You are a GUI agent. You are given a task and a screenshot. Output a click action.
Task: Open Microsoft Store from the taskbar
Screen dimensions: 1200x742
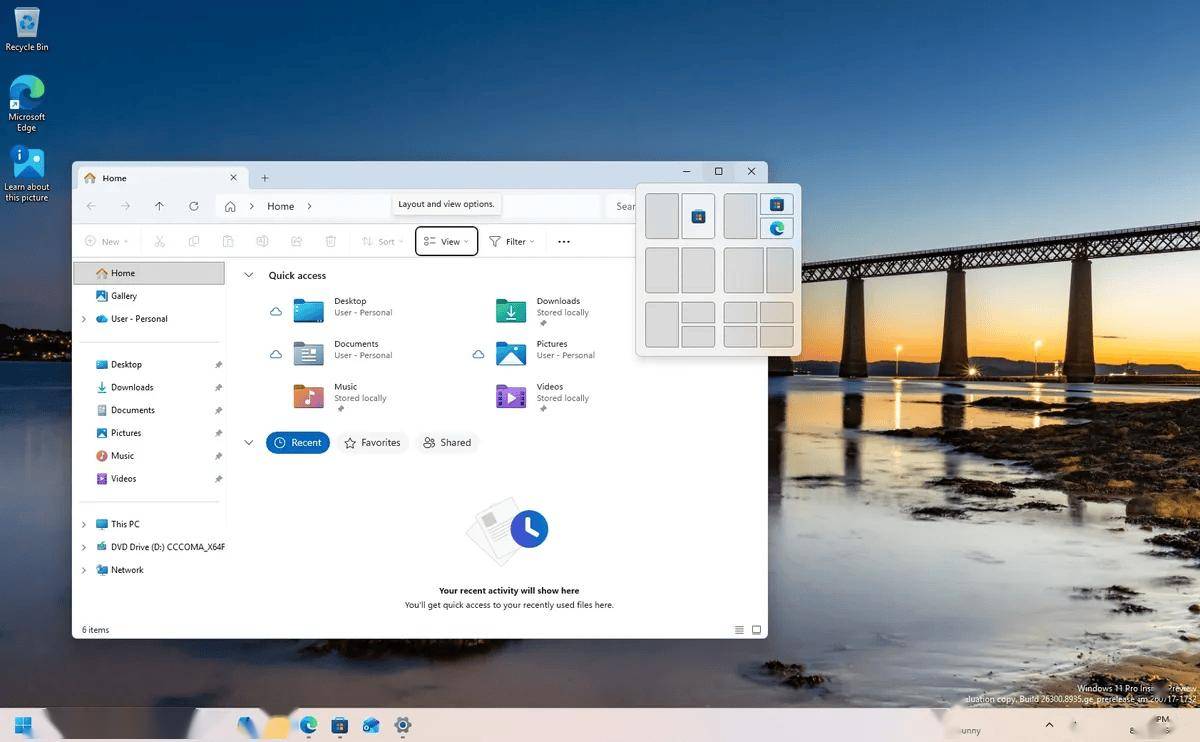[x=340, y=725]
